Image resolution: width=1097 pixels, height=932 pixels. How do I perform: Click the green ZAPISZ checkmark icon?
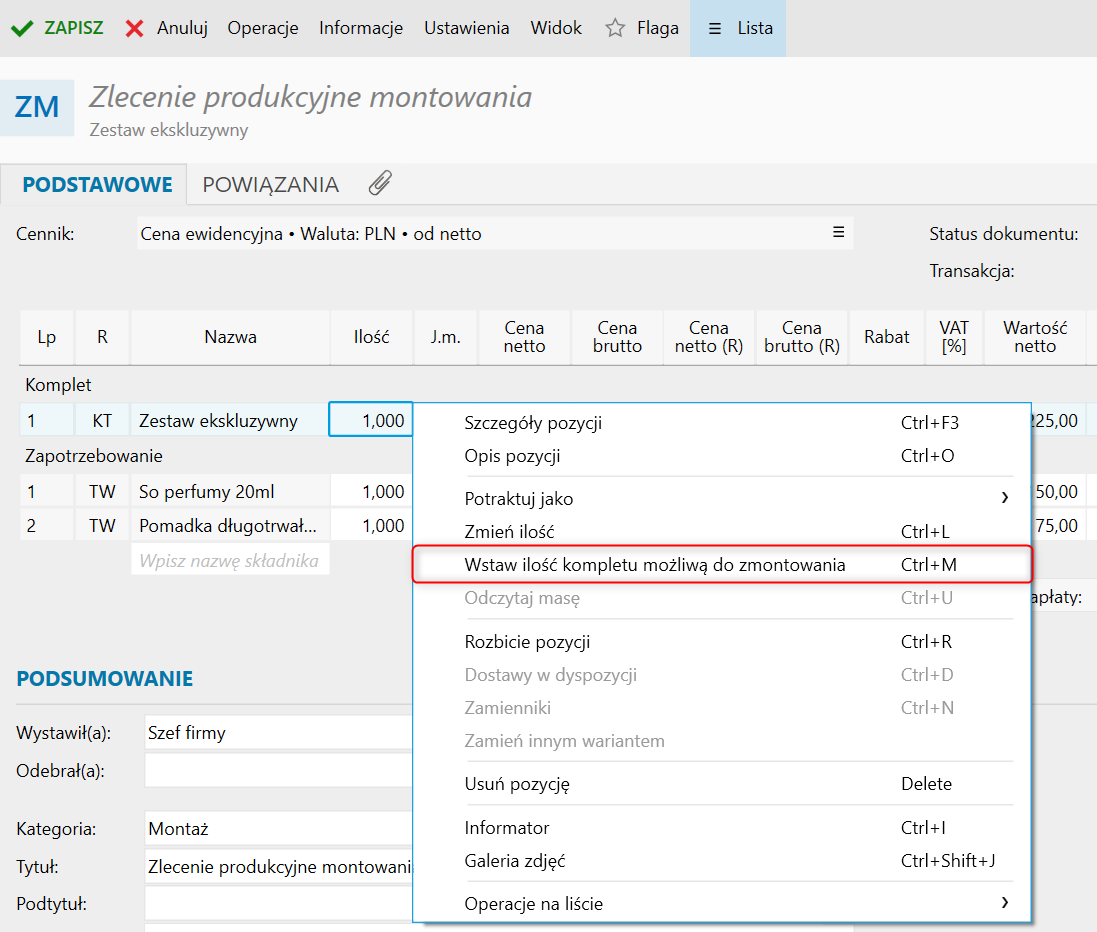pyautogui.click(x=22, y=28)
